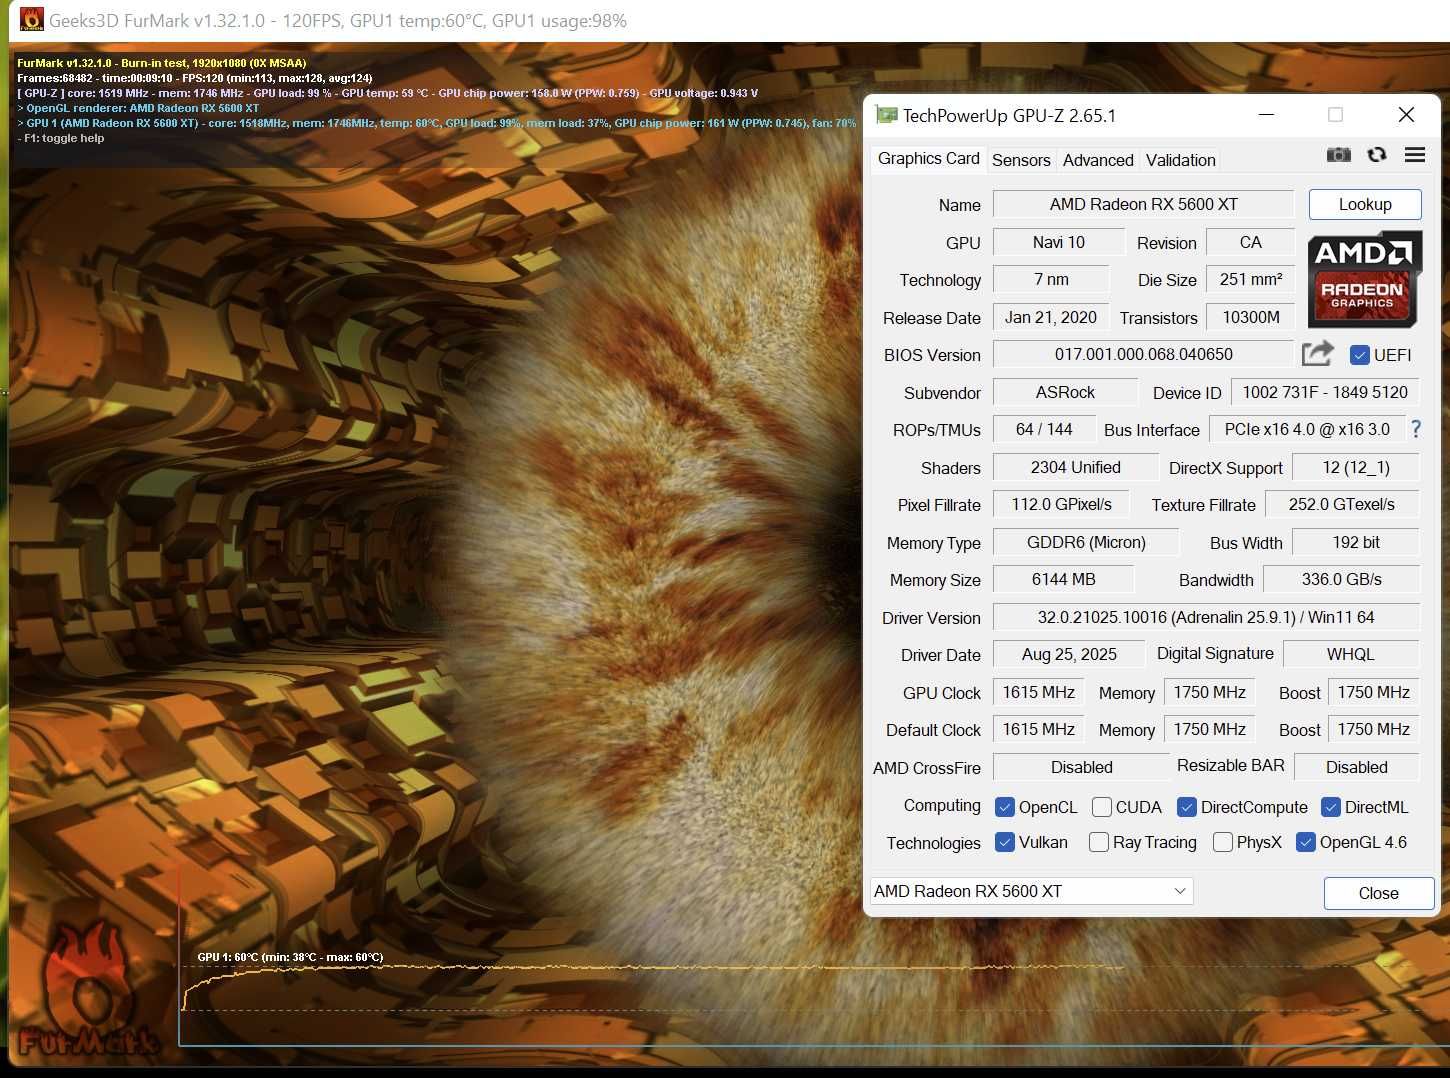The height and width of the screenshot is (1078, 1450).
Task: Click the Driver Date value Aug 25, 2025
Action: pyautogui.click(x=1069, y=654)
